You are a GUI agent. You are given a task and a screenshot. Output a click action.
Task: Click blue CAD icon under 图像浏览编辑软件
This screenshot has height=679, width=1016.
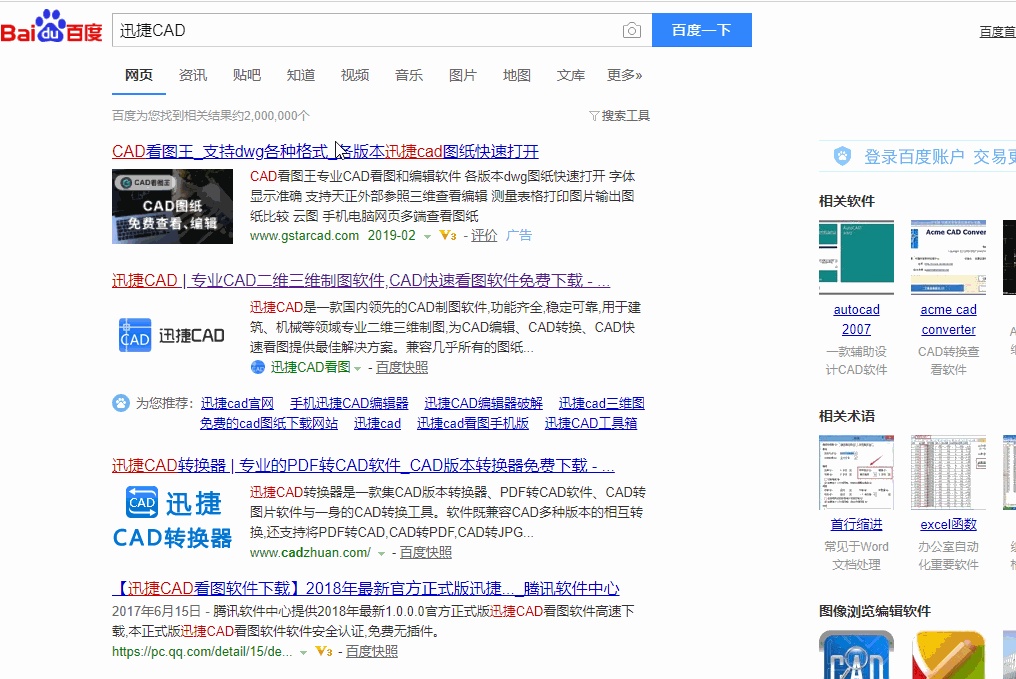coord(857,654)
